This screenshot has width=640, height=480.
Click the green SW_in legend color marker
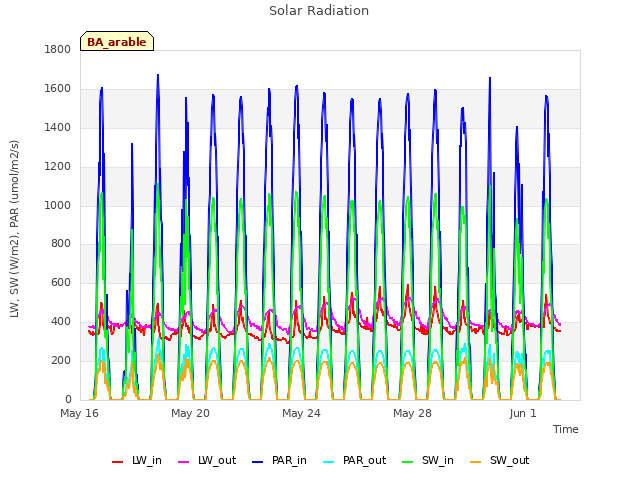point(407,462)
